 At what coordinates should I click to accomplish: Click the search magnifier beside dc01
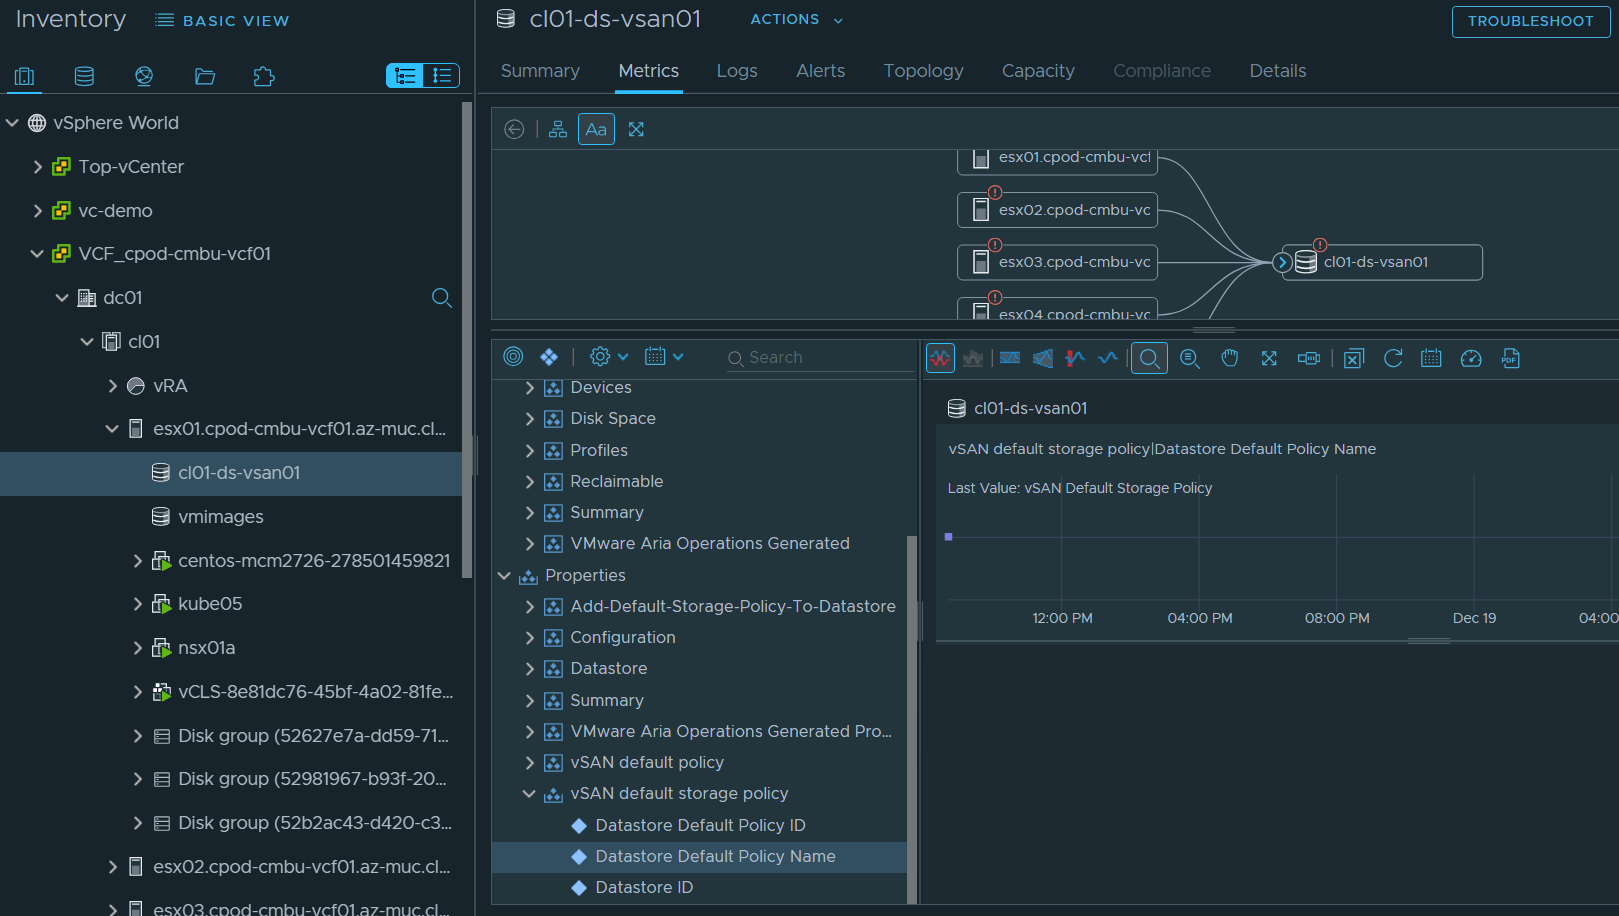(441, 298)
